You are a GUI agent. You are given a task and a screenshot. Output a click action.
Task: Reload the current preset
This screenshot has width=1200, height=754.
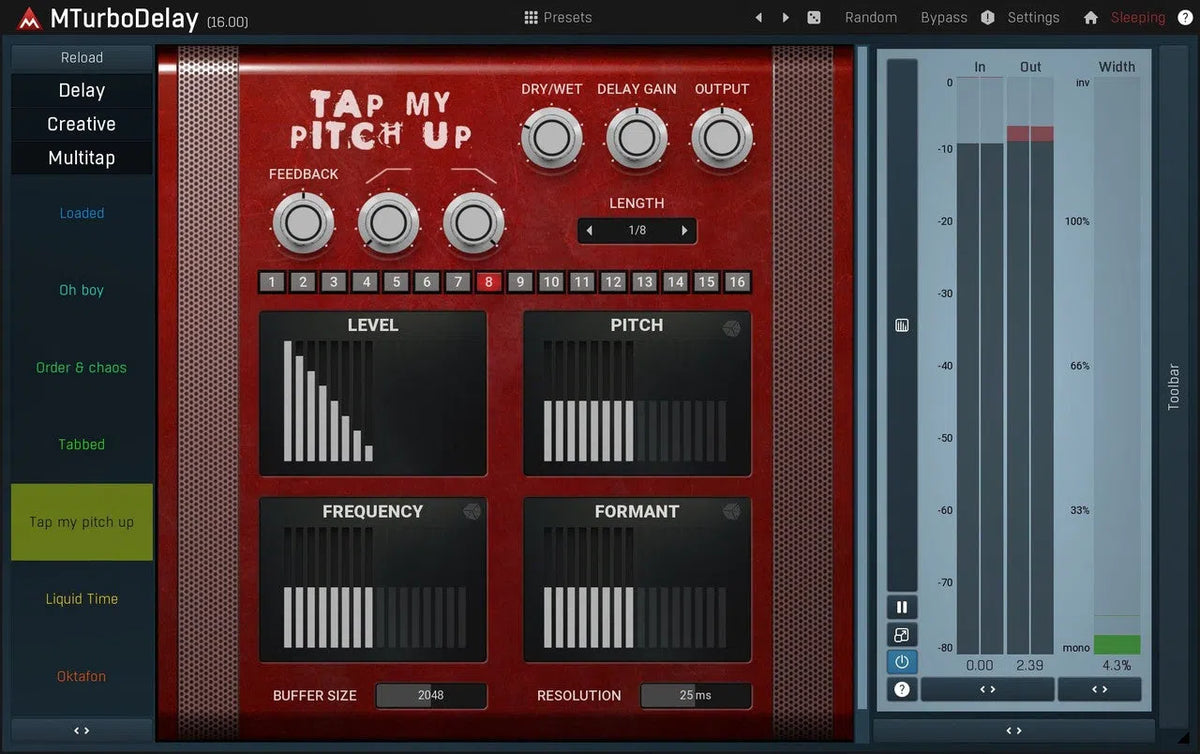[x=81, y=57]
